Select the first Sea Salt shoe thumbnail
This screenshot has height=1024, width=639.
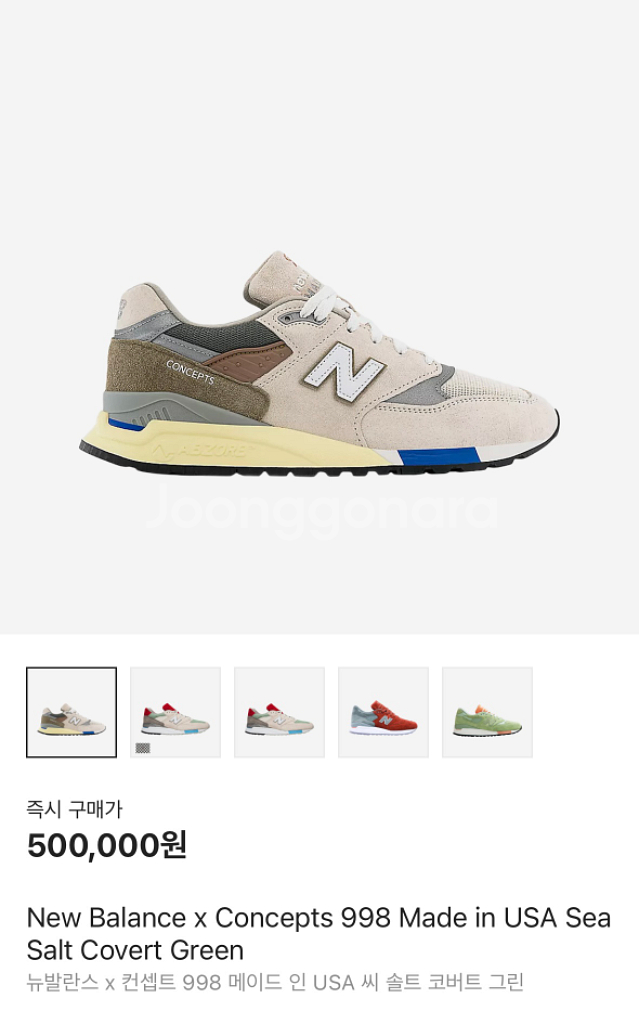coord(71,712)
